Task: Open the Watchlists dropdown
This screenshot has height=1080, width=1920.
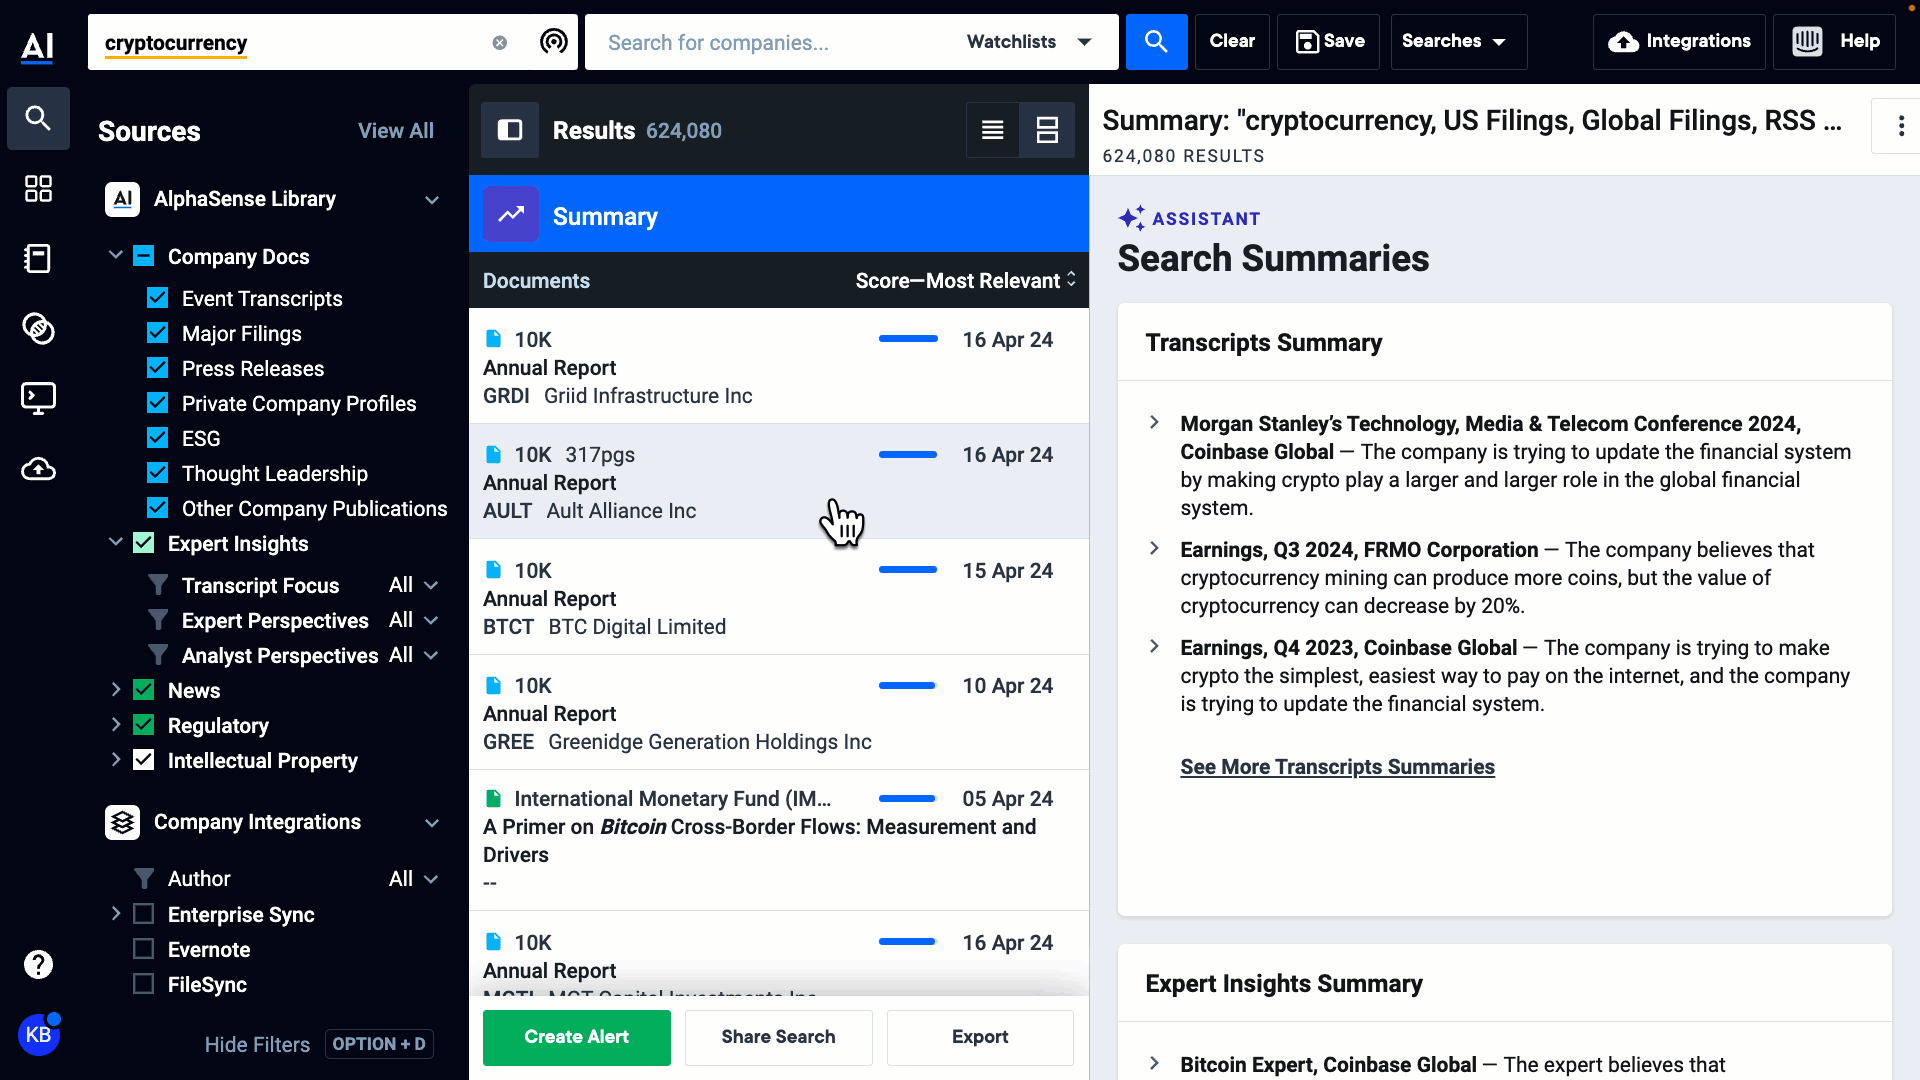Action: (1029, 42)
